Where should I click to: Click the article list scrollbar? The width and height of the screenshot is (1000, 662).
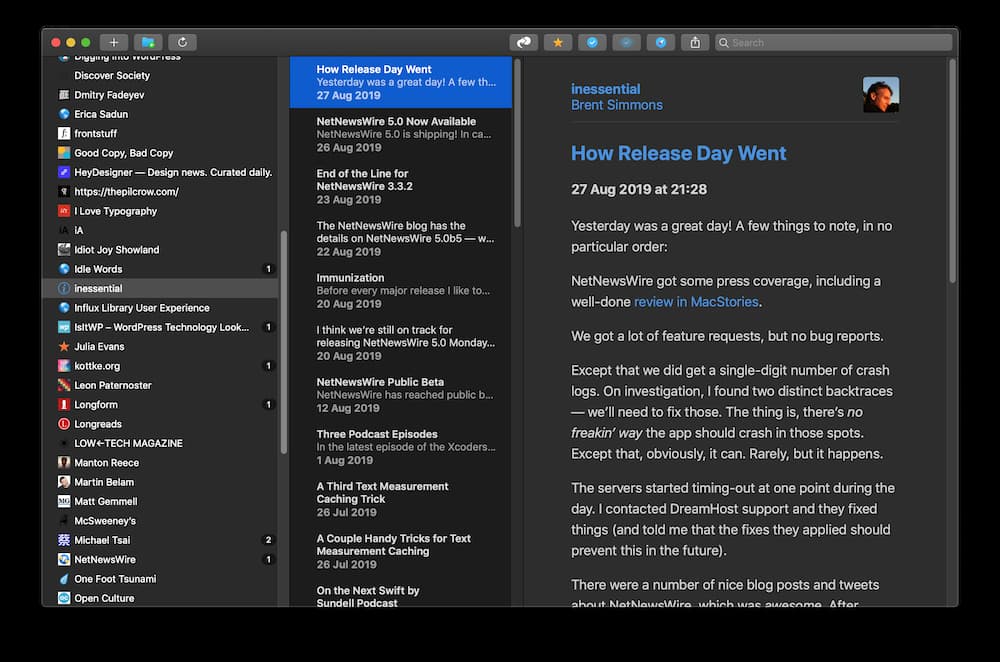(x=517, y=143)
